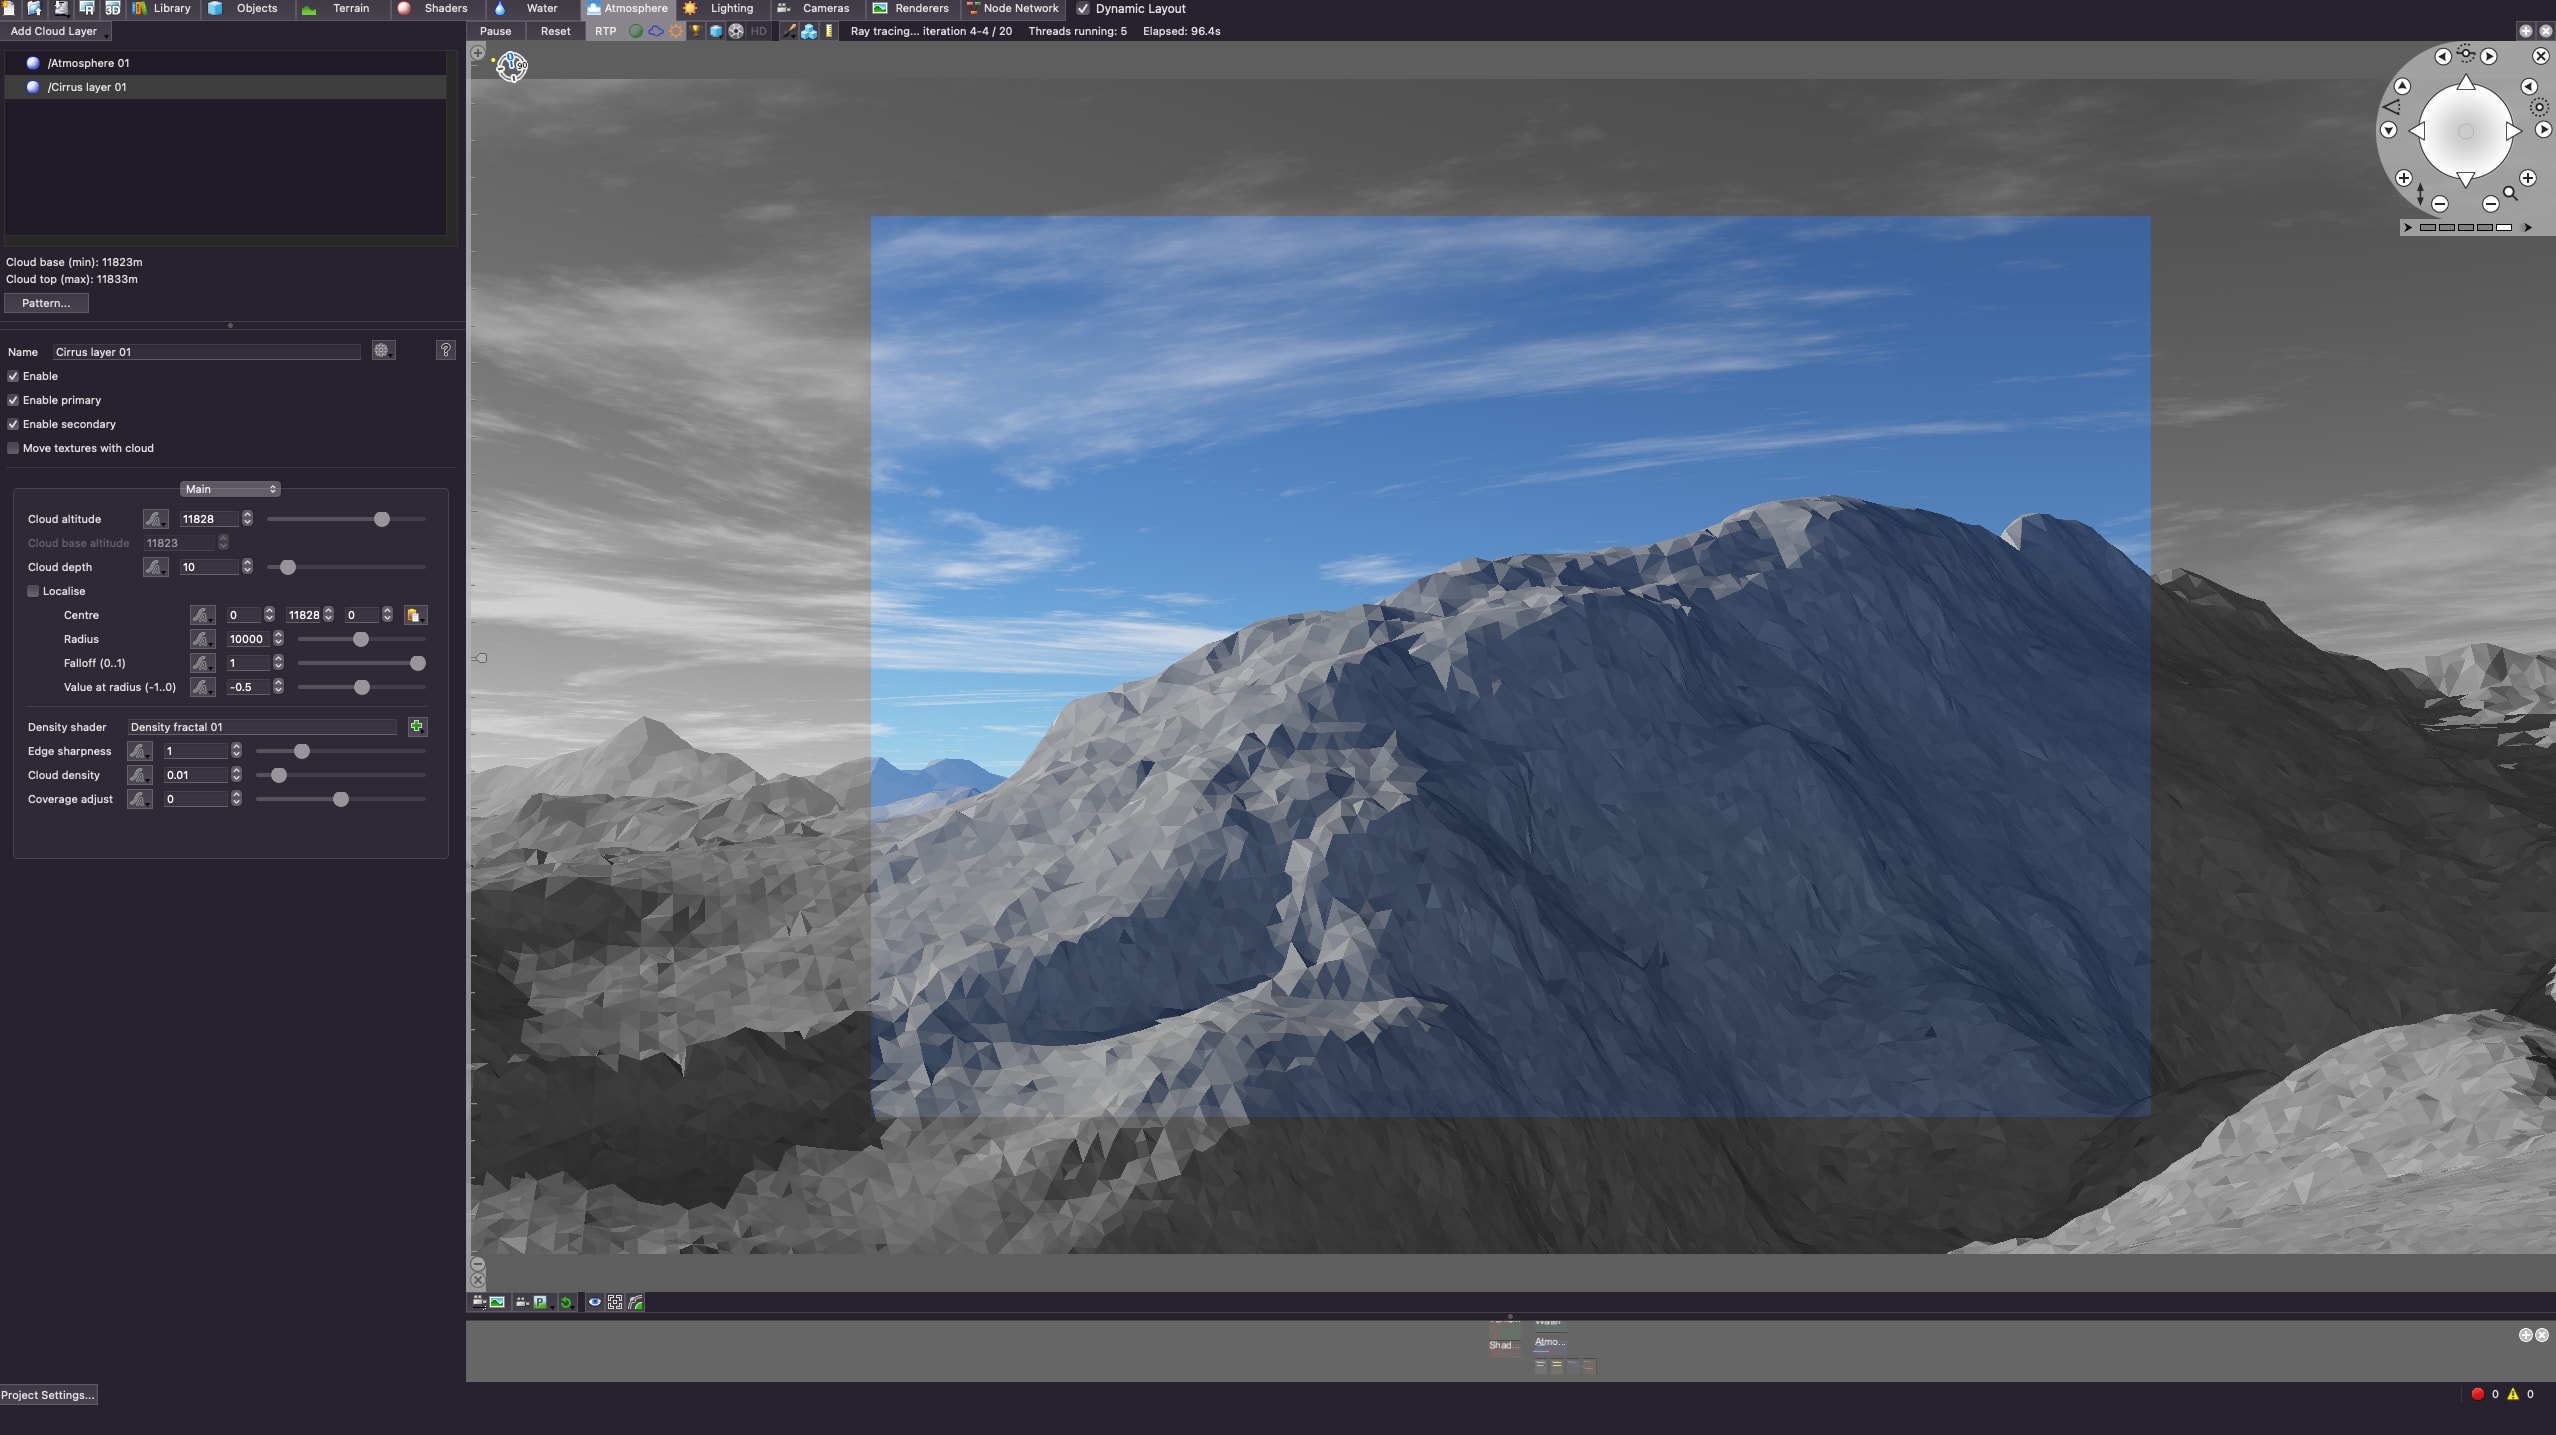The image size is (2556, 1435).
Task: Click the Cloud density slider handle
Action: click(x=279, y=775)
